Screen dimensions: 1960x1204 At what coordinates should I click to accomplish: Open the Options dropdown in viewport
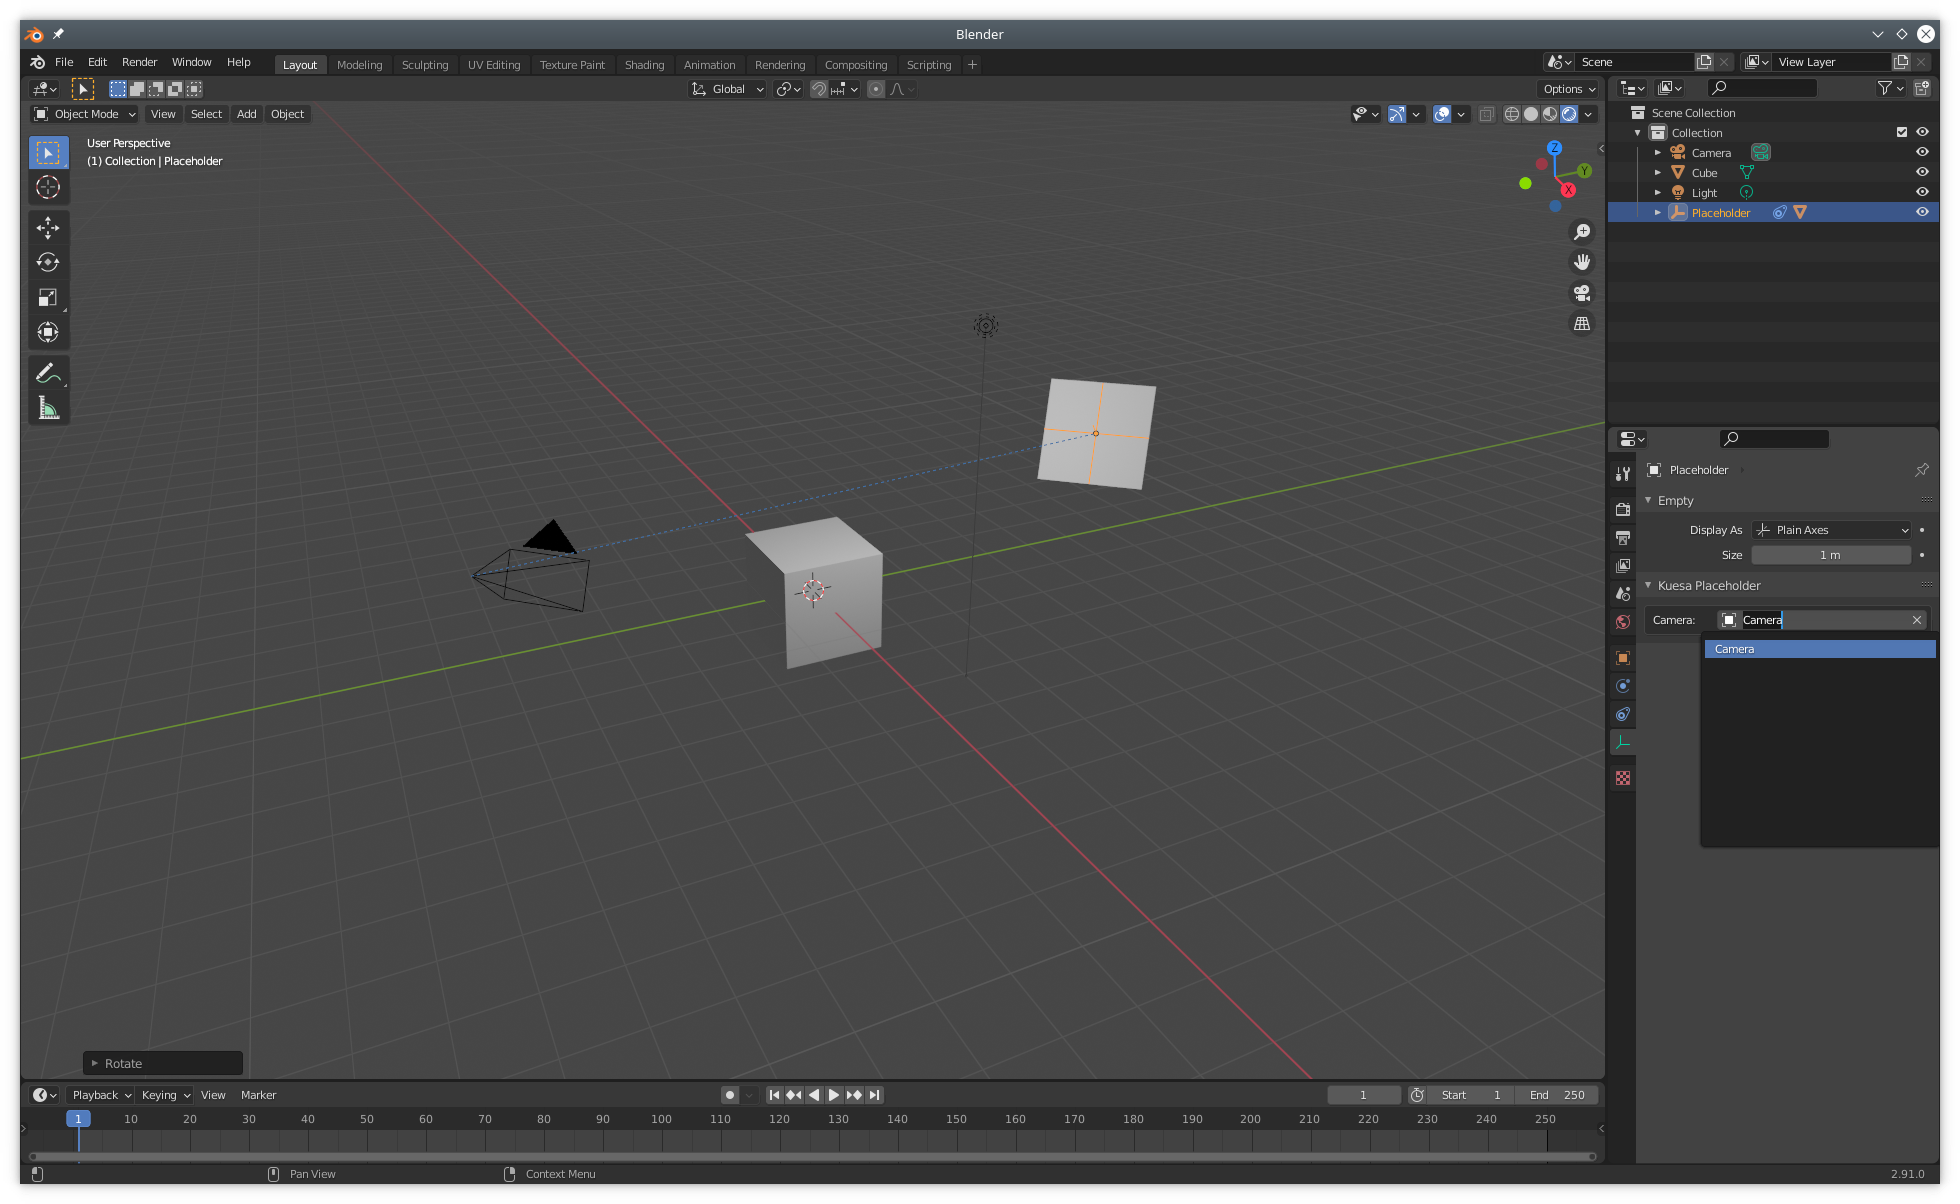(1570, 89)
